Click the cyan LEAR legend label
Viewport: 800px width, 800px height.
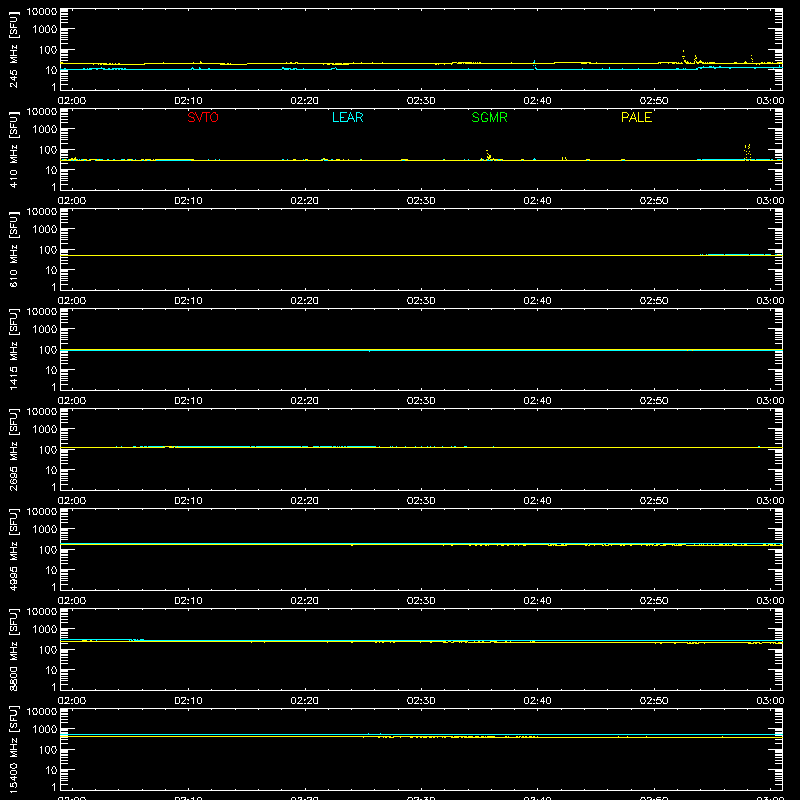coord(347,117)
